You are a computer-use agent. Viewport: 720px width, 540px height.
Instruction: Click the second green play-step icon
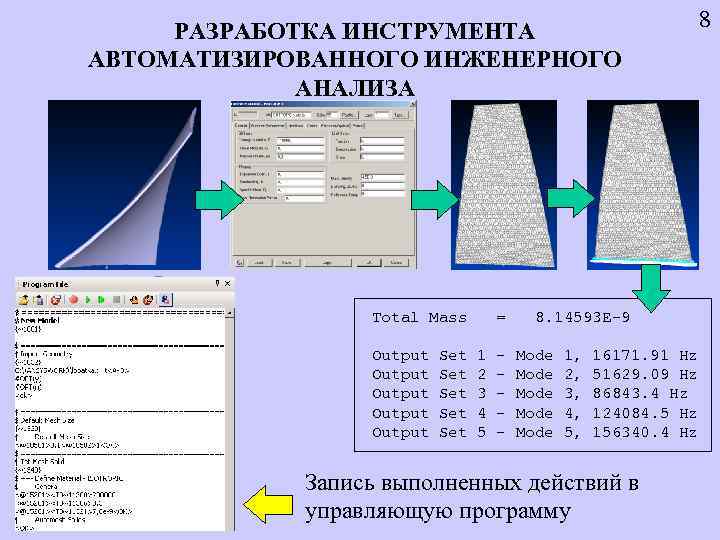101,300
